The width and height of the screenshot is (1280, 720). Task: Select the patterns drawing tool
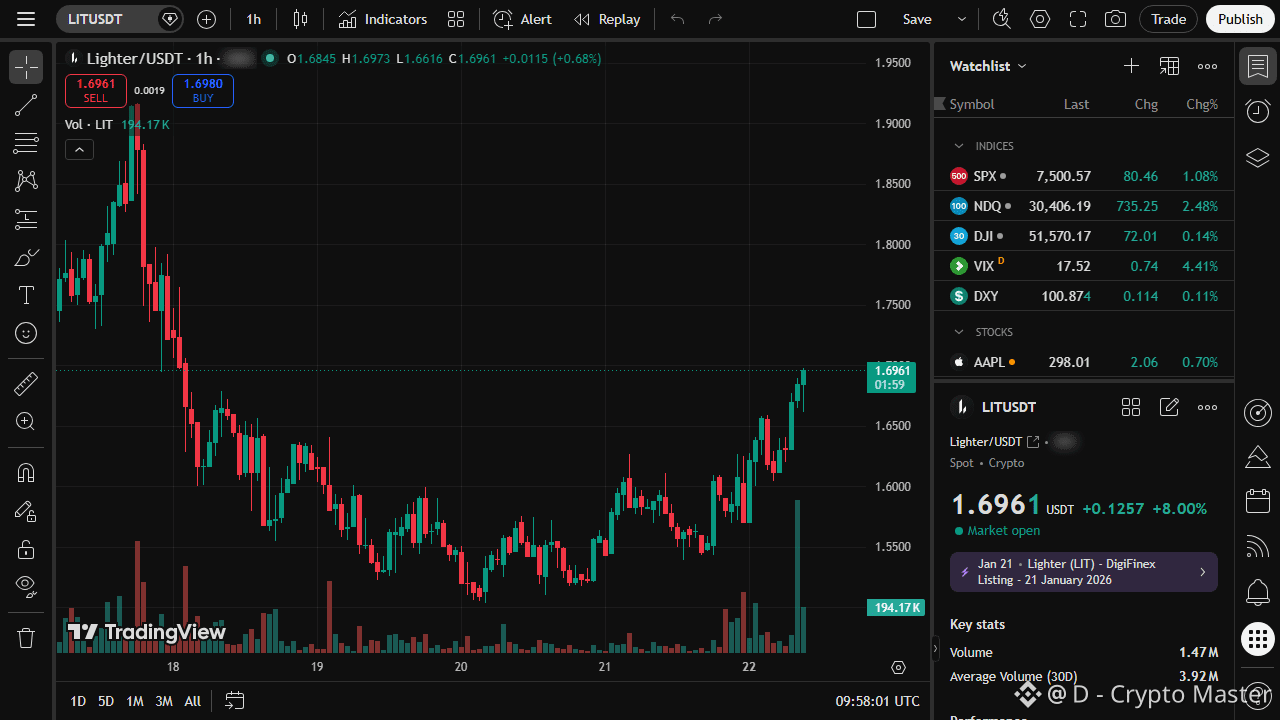coord(26,181)
